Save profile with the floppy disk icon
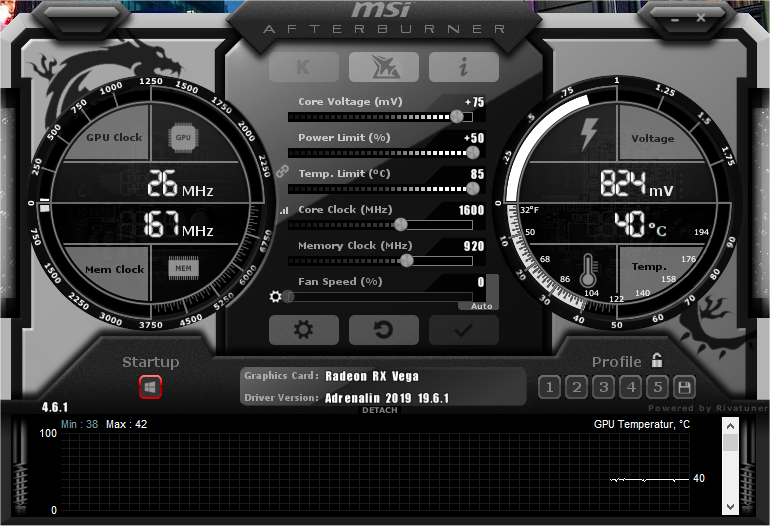770x526 pixels. coord(684,388)
